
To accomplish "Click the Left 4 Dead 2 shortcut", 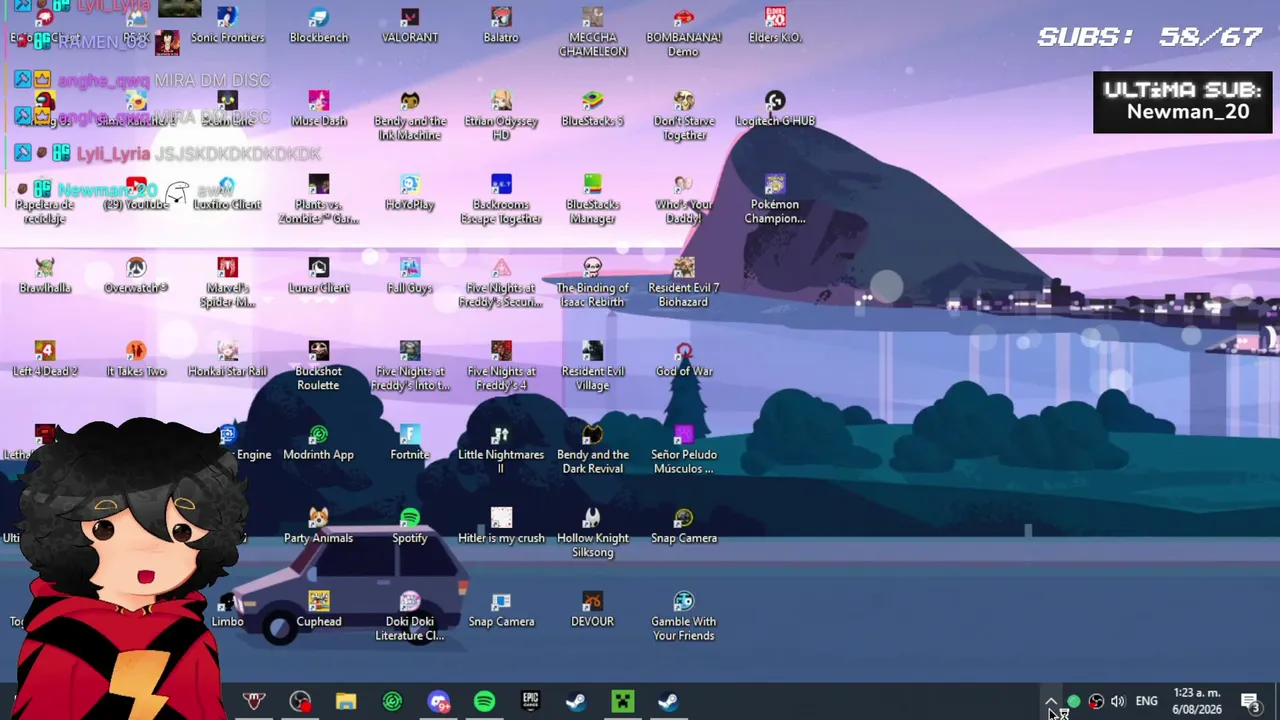I will (x=45, y=359).
